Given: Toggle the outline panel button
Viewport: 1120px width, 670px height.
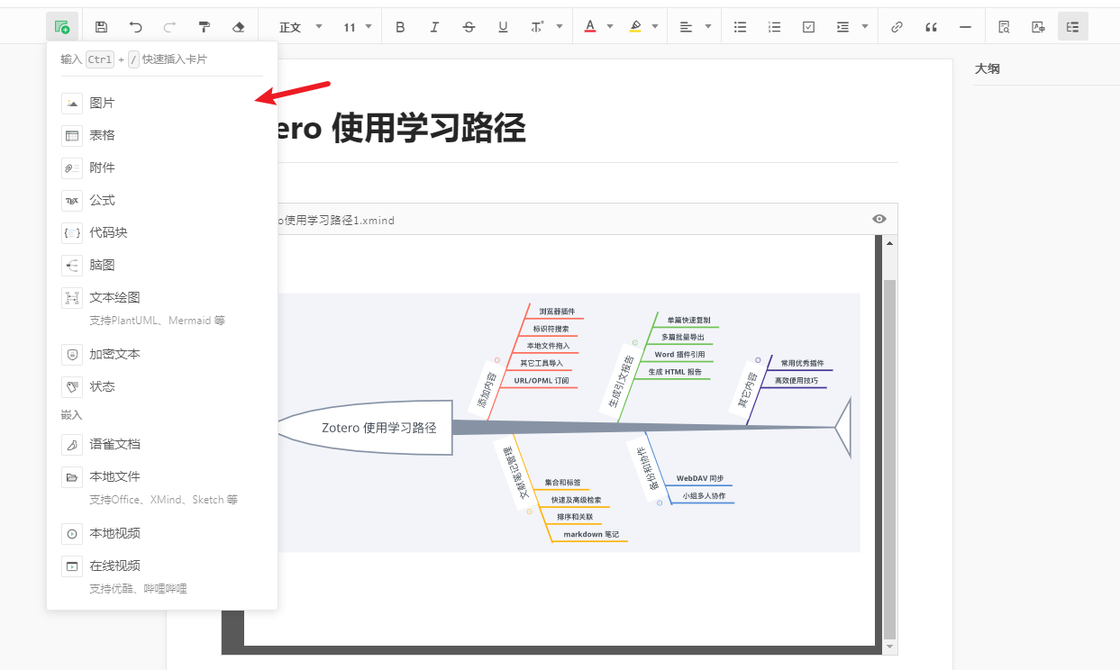Looking at the screenshot, I should tap(1073, 27).
